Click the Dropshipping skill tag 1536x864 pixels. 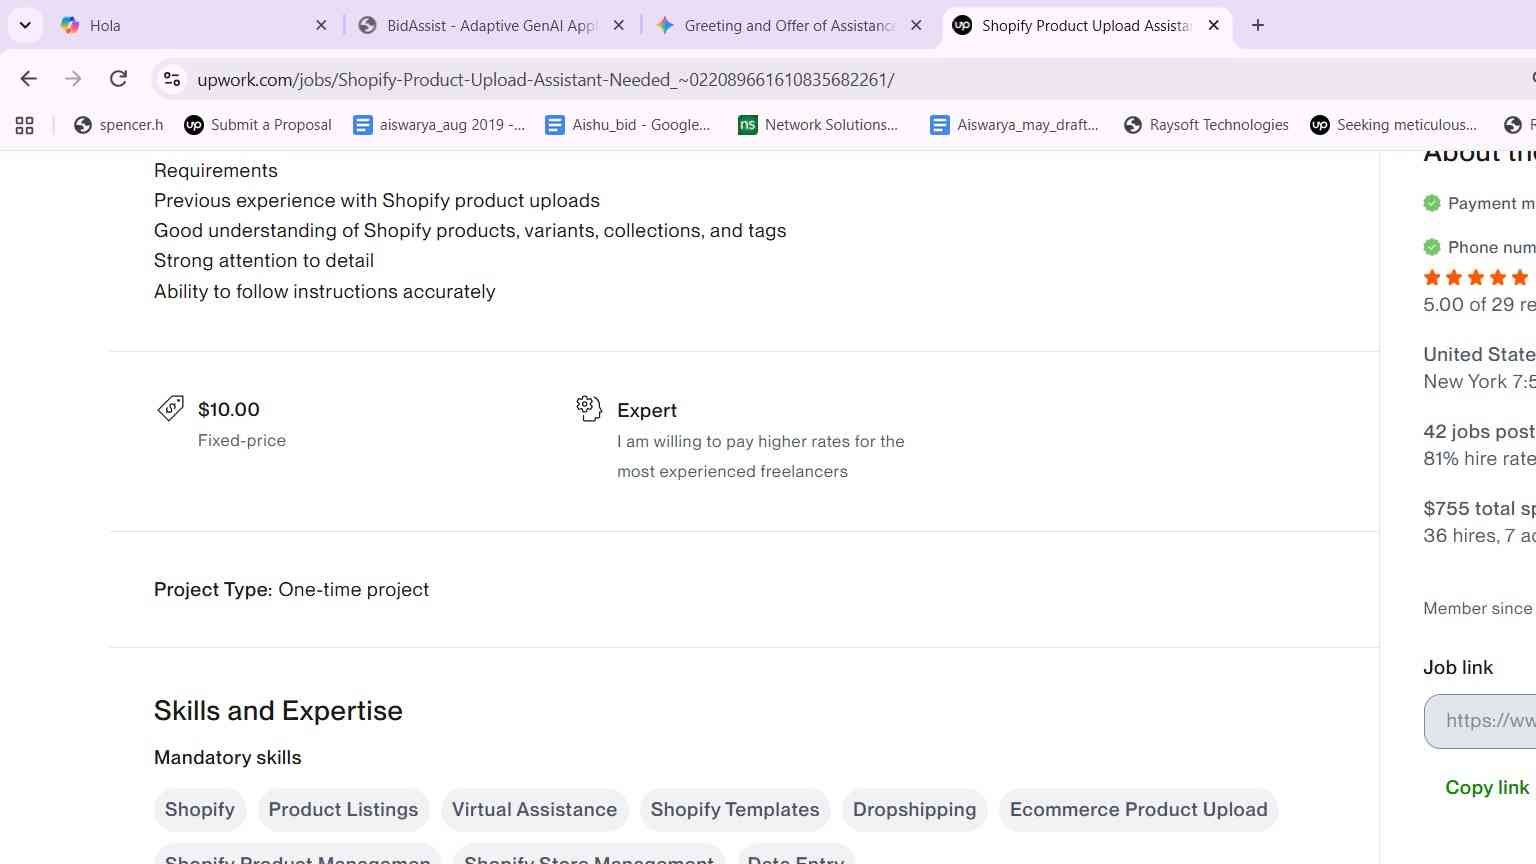pos(914,809)
